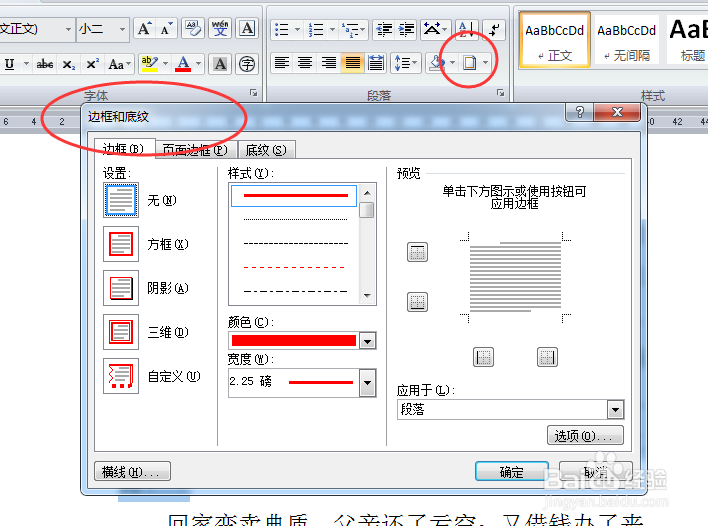Click the Shrink Font icon

click(166, 29)
